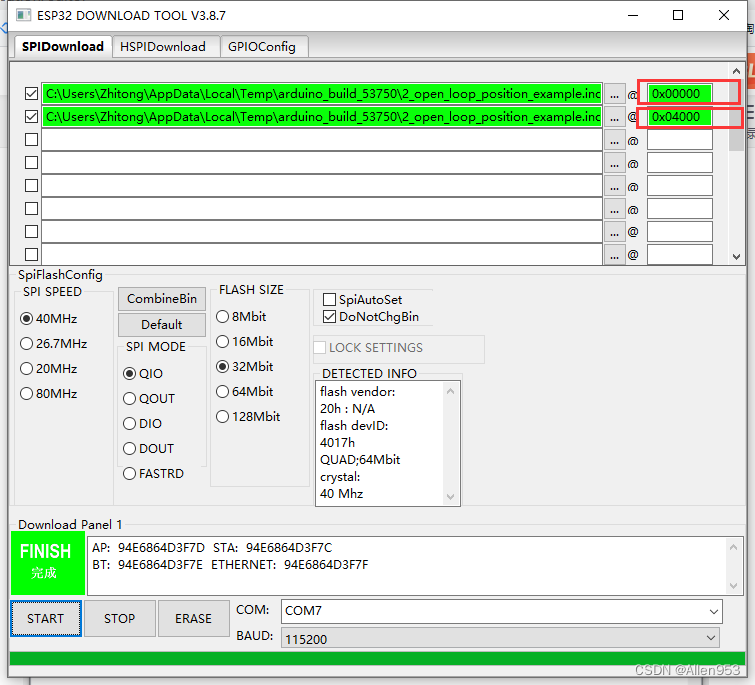
Task: Maximize the ESP32 Download Tool window
Action: point(678,15)
